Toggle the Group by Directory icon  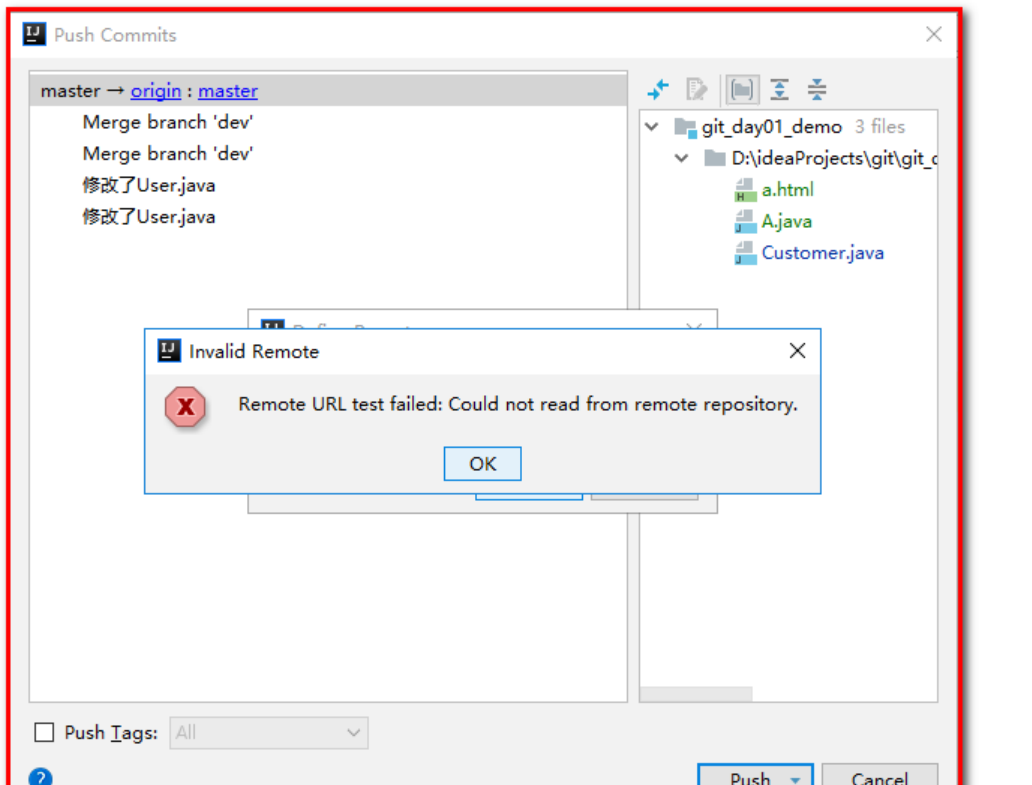[x=742, y=89]
